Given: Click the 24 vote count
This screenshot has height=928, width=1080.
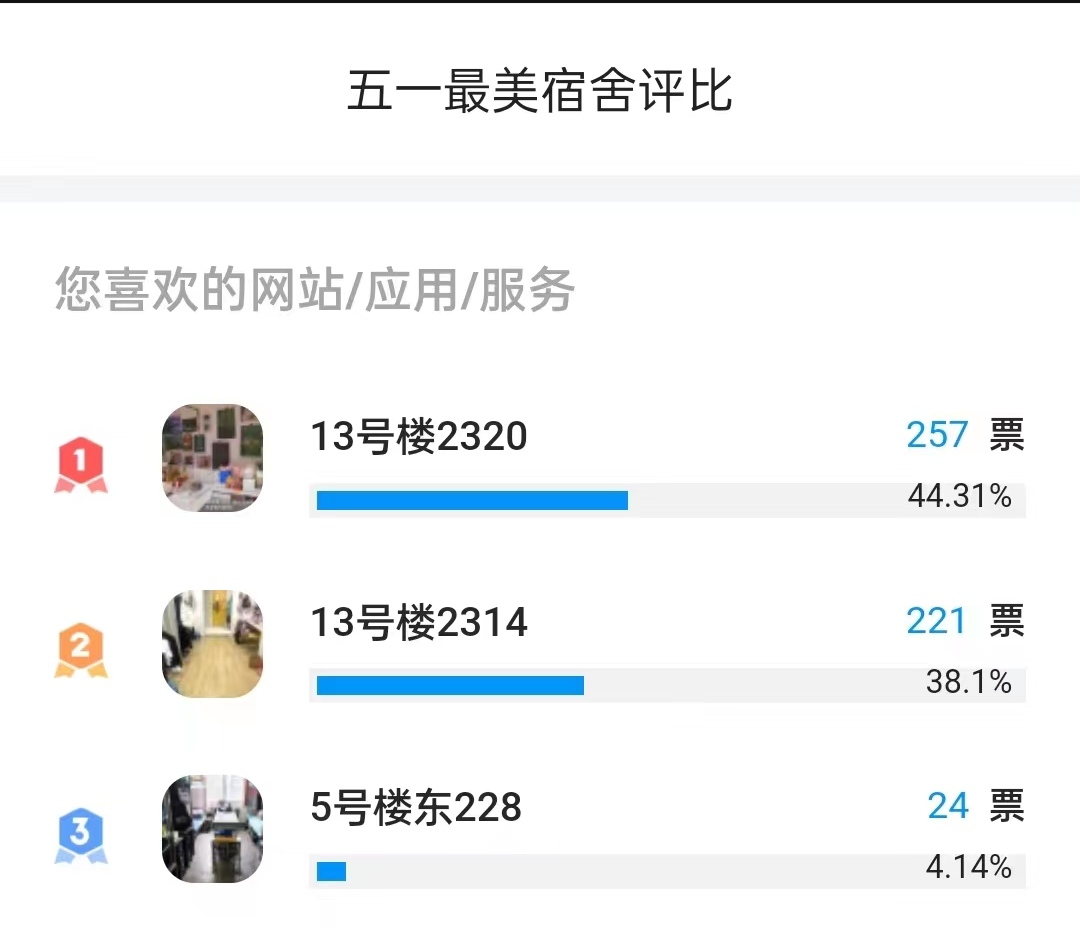Looking at the screenshot, I should click(x=948, y=806).
